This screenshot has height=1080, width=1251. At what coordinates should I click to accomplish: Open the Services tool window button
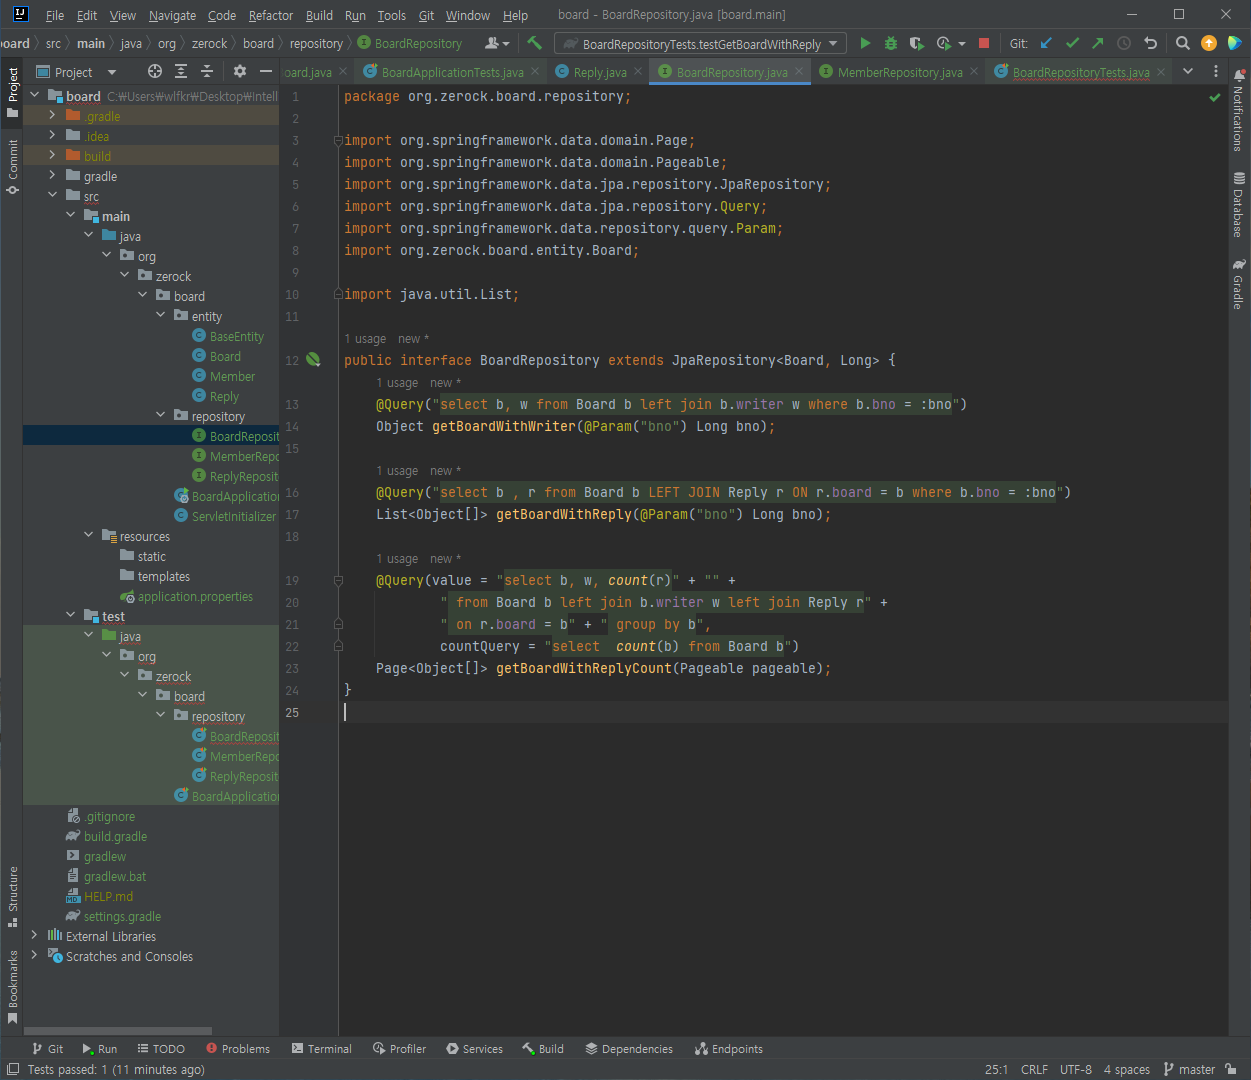475,1048
